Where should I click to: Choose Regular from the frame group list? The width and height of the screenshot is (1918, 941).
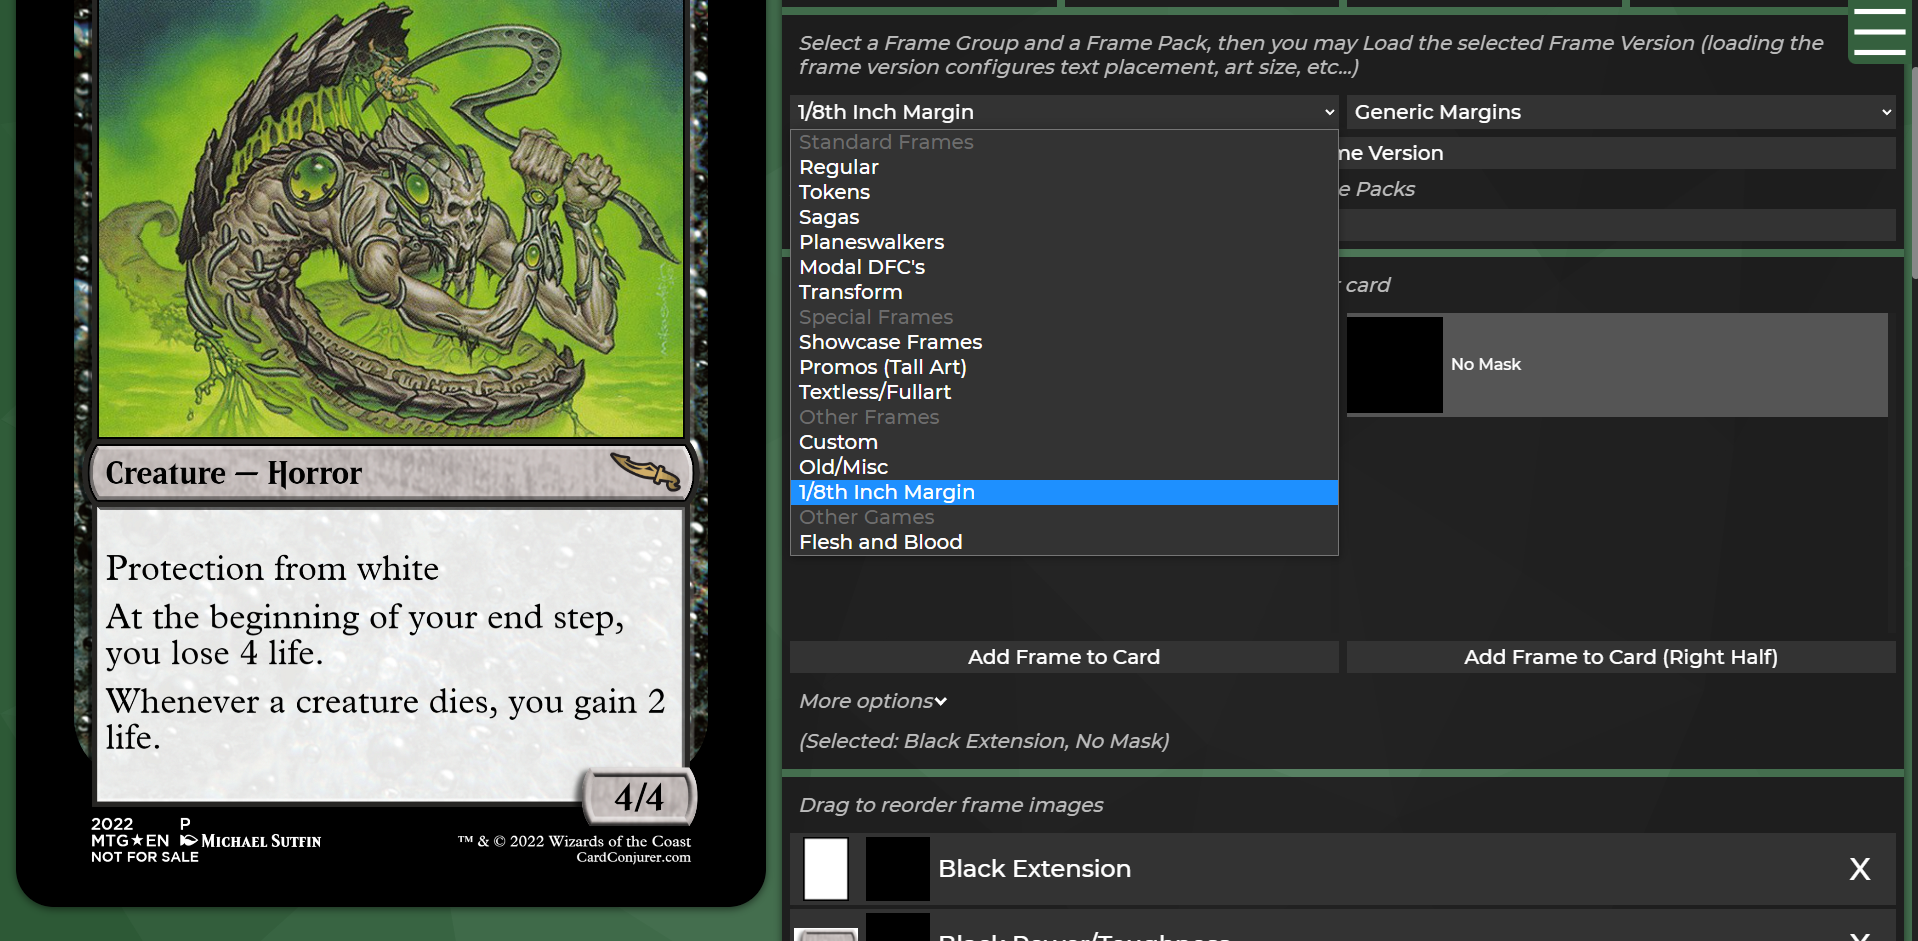point(1064,167)
